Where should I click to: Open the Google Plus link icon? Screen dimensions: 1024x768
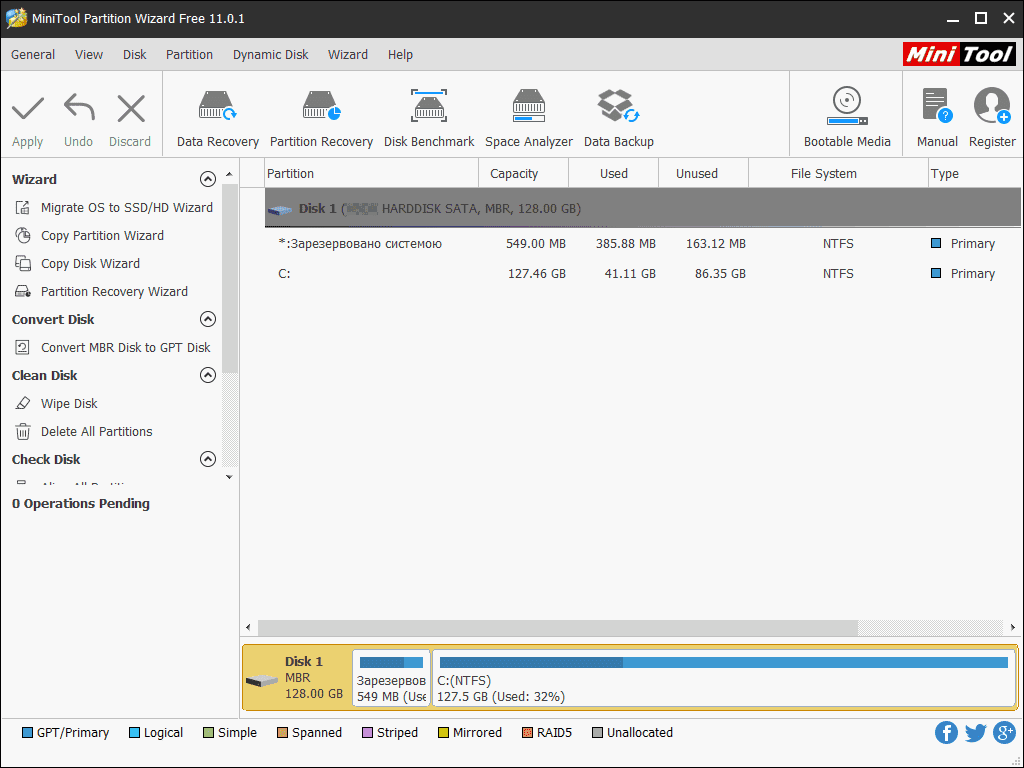[x=1004, y=733]
